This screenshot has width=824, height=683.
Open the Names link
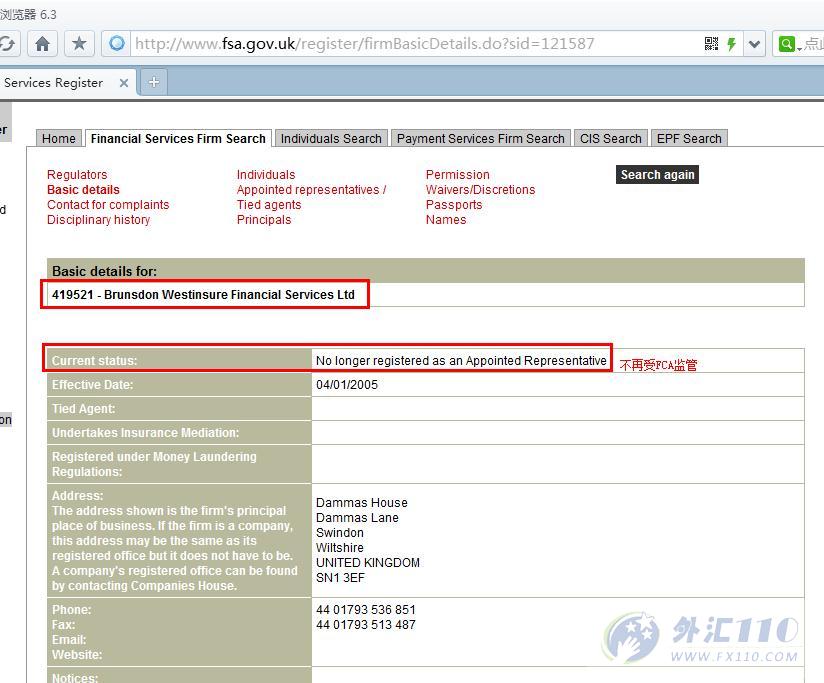point(446,220)
